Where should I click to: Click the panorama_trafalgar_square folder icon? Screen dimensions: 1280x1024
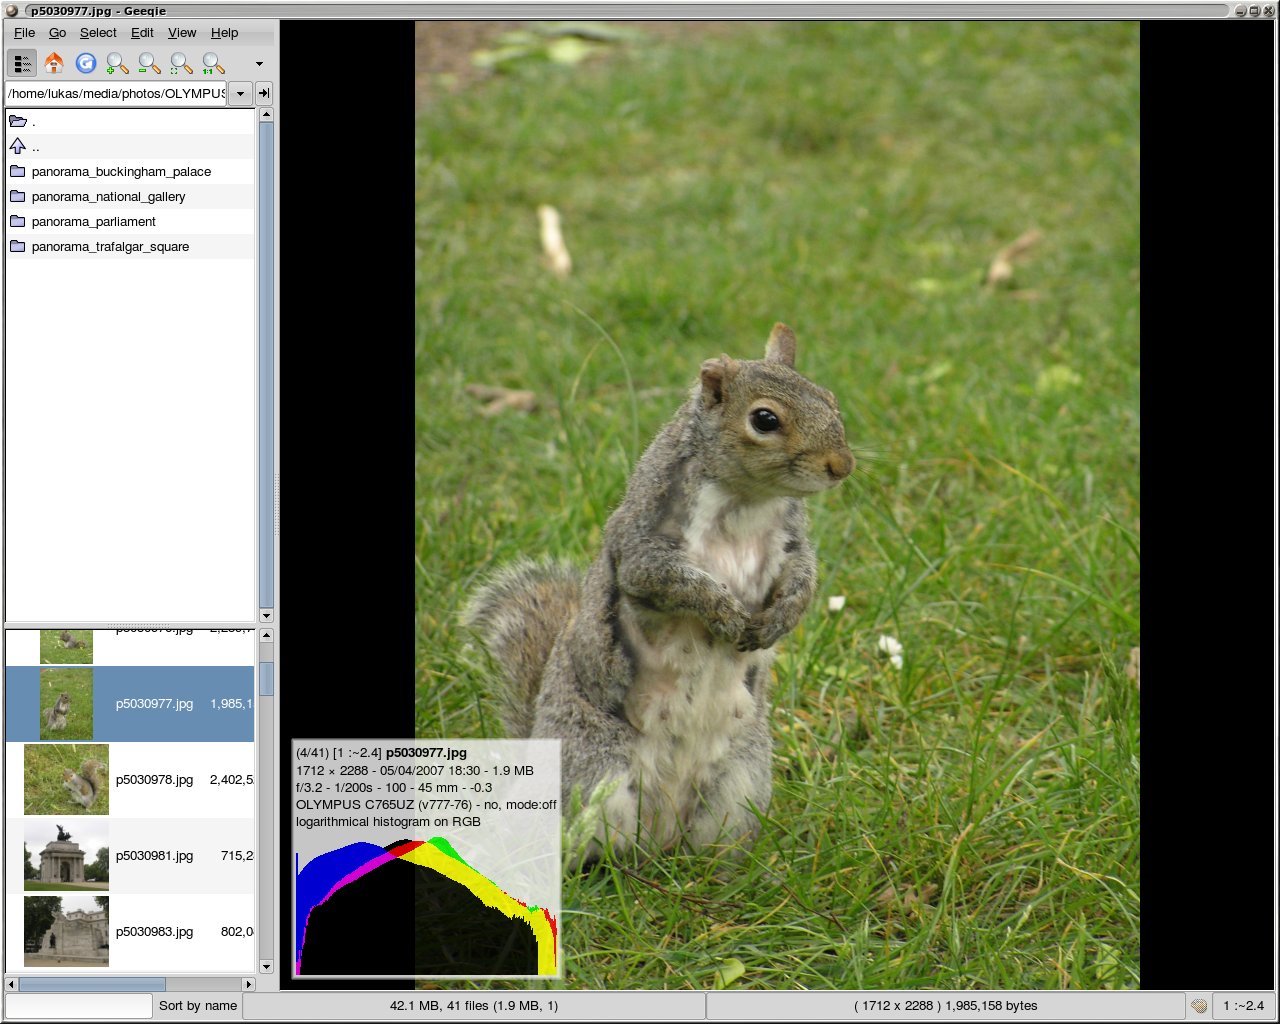click(x=17, y=246)
